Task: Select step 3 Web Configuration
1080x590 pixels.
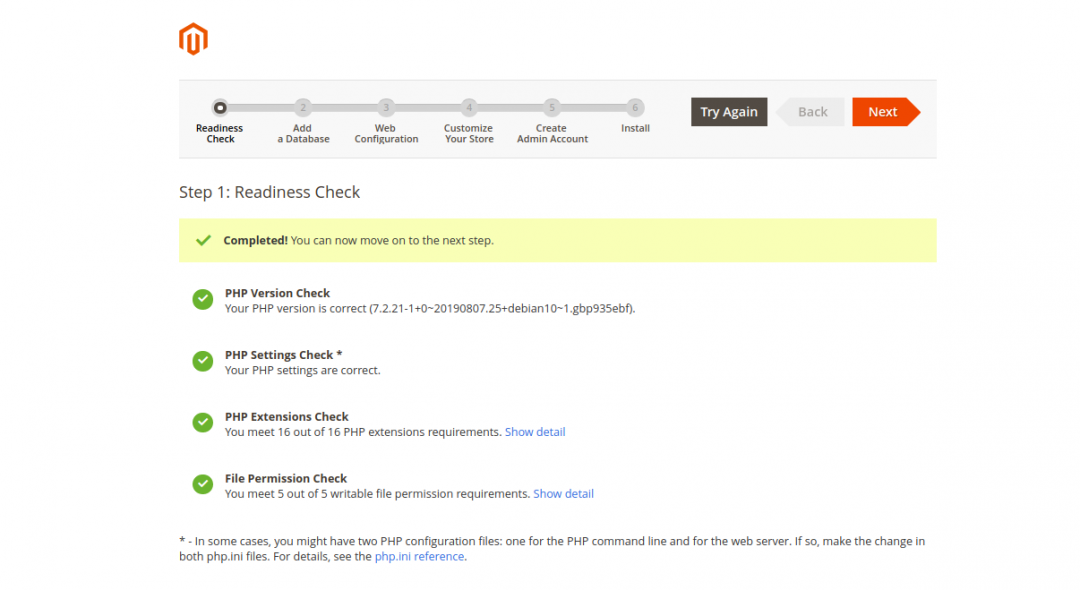Action: pos(386,108)
